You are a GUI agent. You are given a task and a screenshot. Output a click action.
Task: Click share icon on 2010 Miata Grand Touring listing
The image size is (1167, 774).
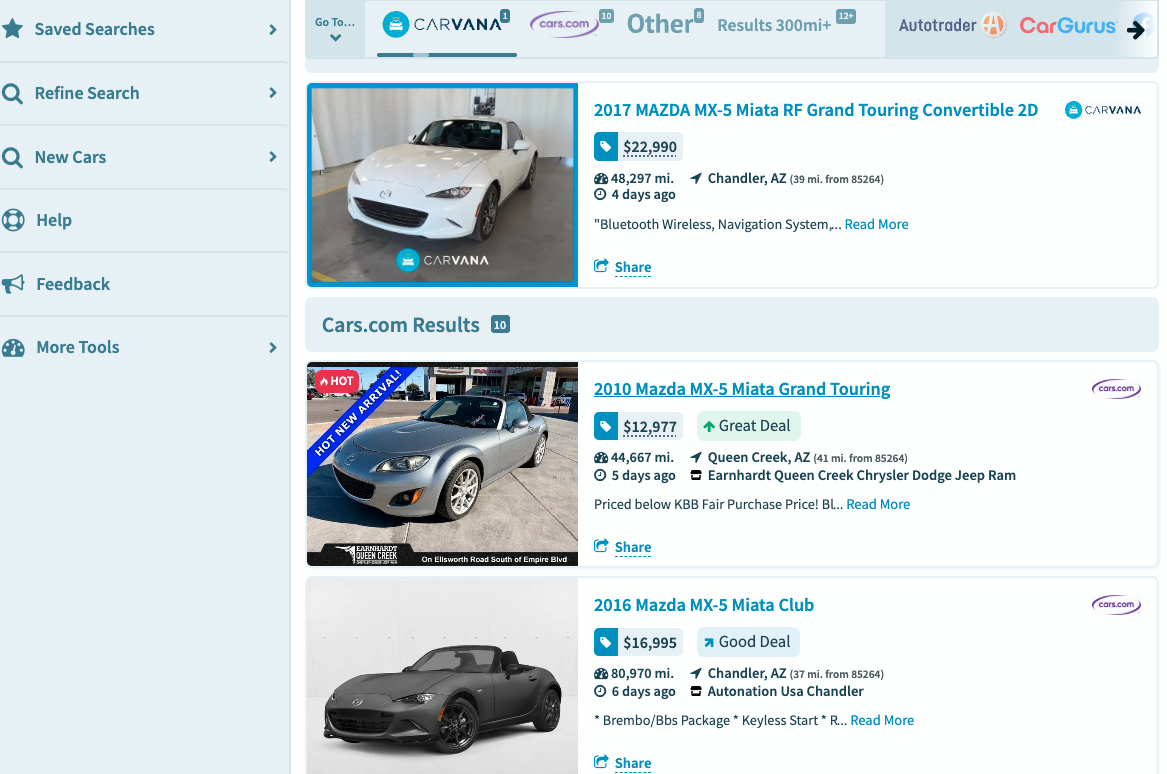point(601,546)
